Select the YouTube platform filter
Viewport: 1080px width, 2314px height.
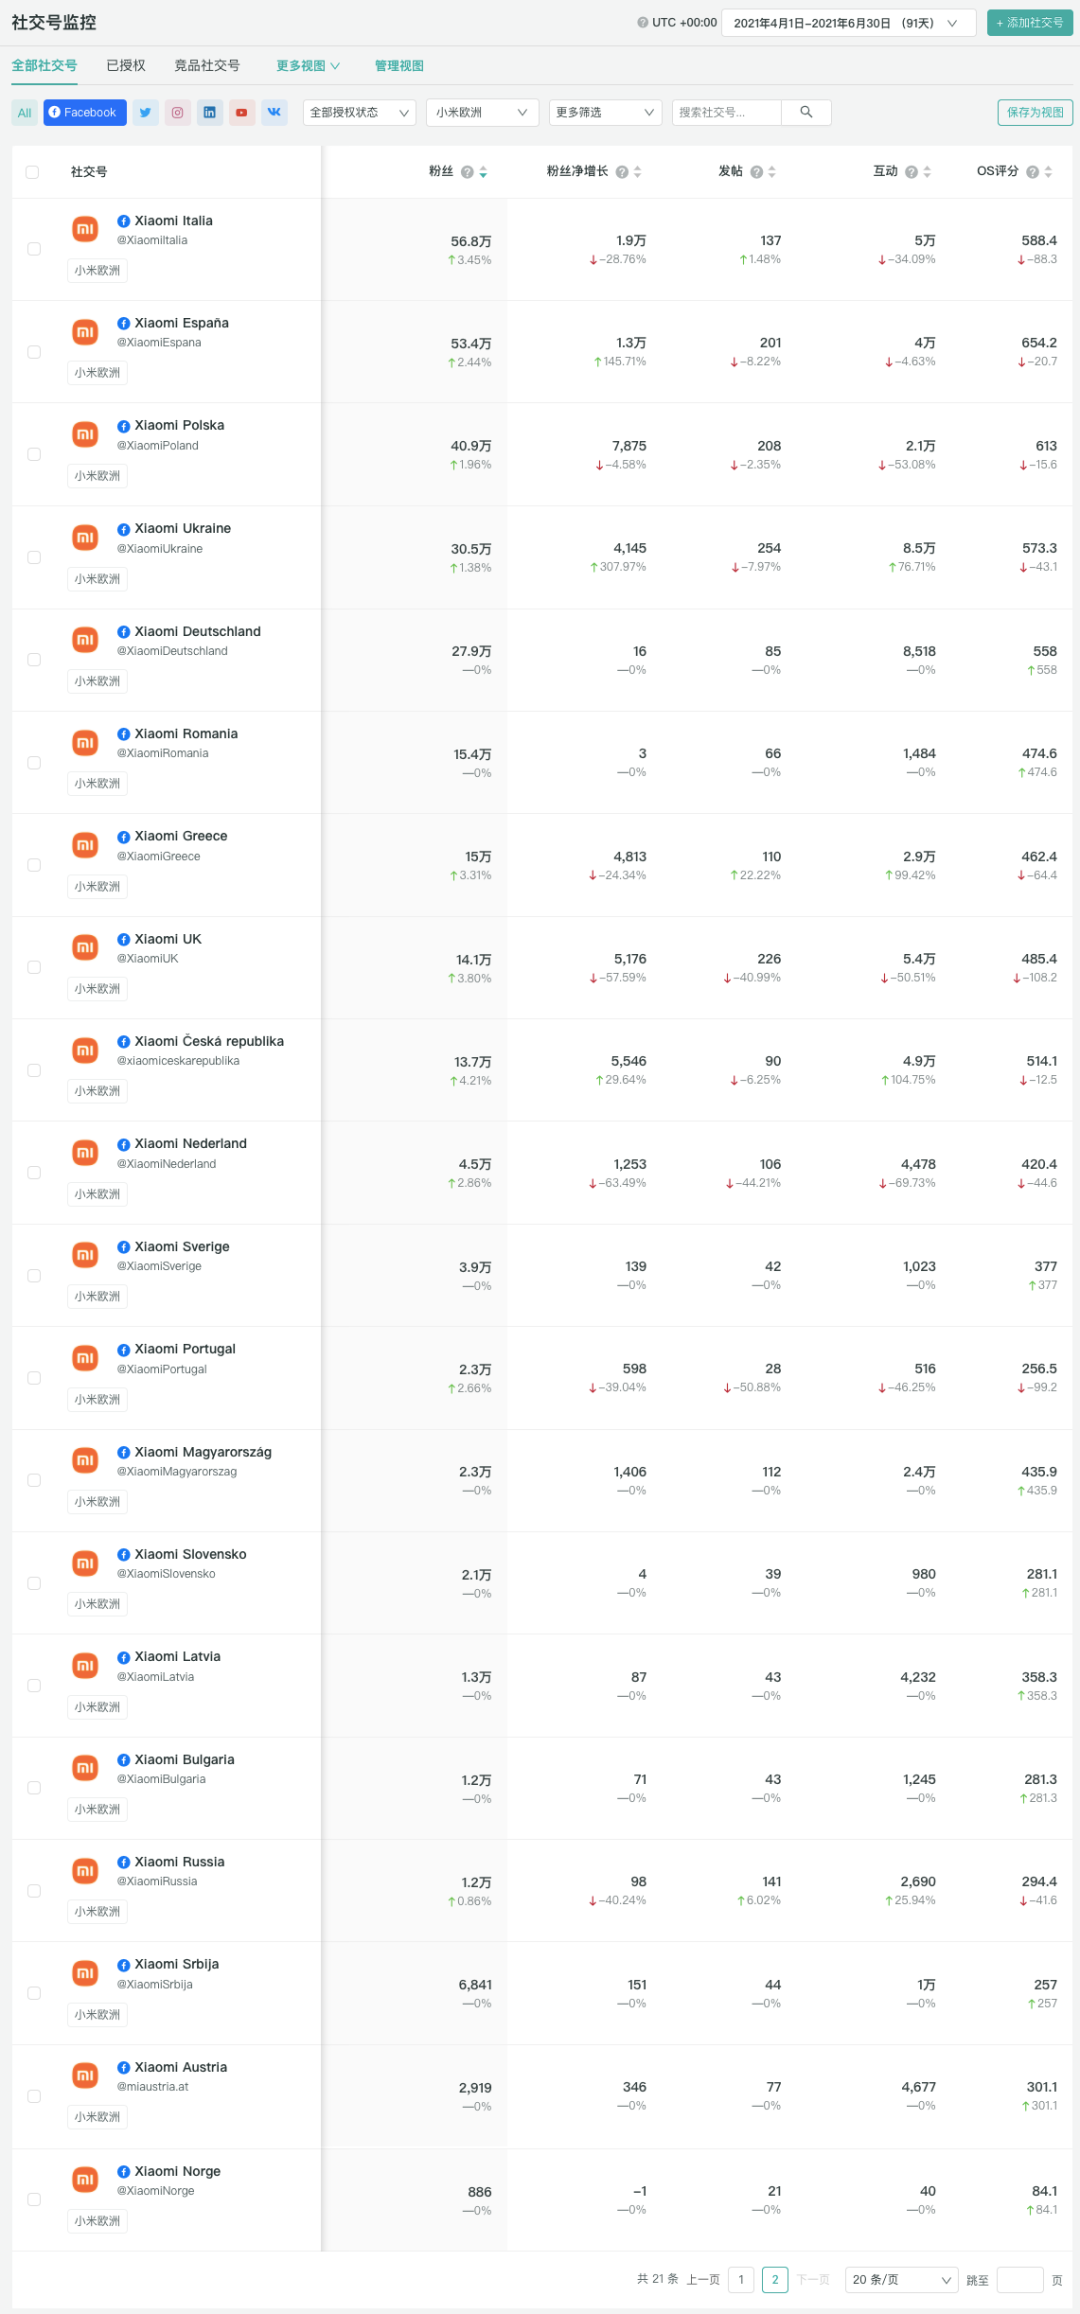pyautogui.click(x=241, y=113)
